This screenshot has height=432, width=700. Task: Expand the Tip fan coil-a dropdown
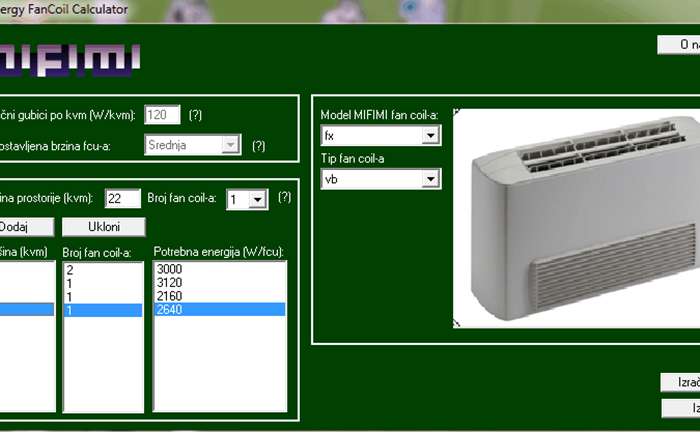pos(431,179)
